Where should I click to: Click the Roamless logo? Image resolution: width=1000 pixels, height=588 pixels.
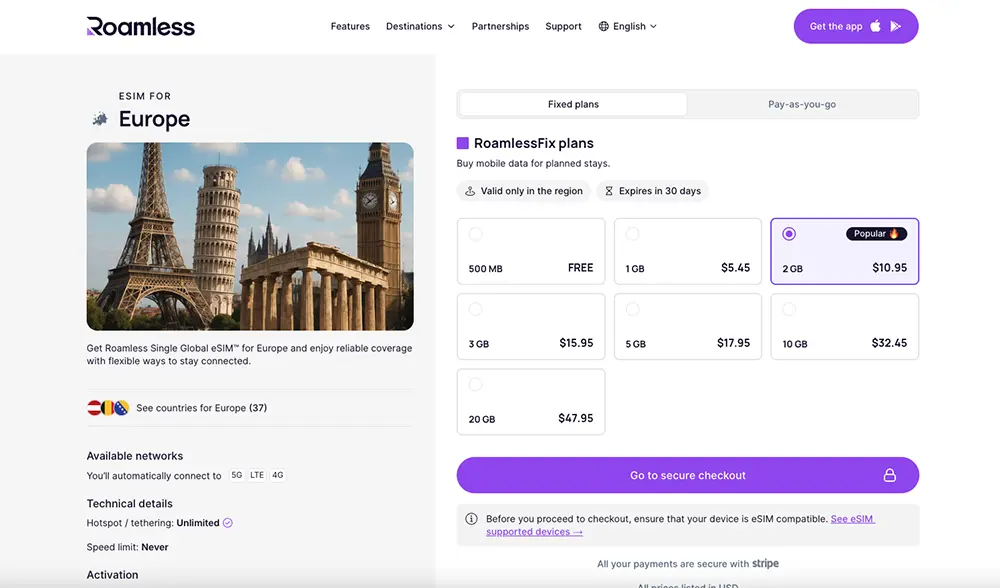click(x=141, y=26)
